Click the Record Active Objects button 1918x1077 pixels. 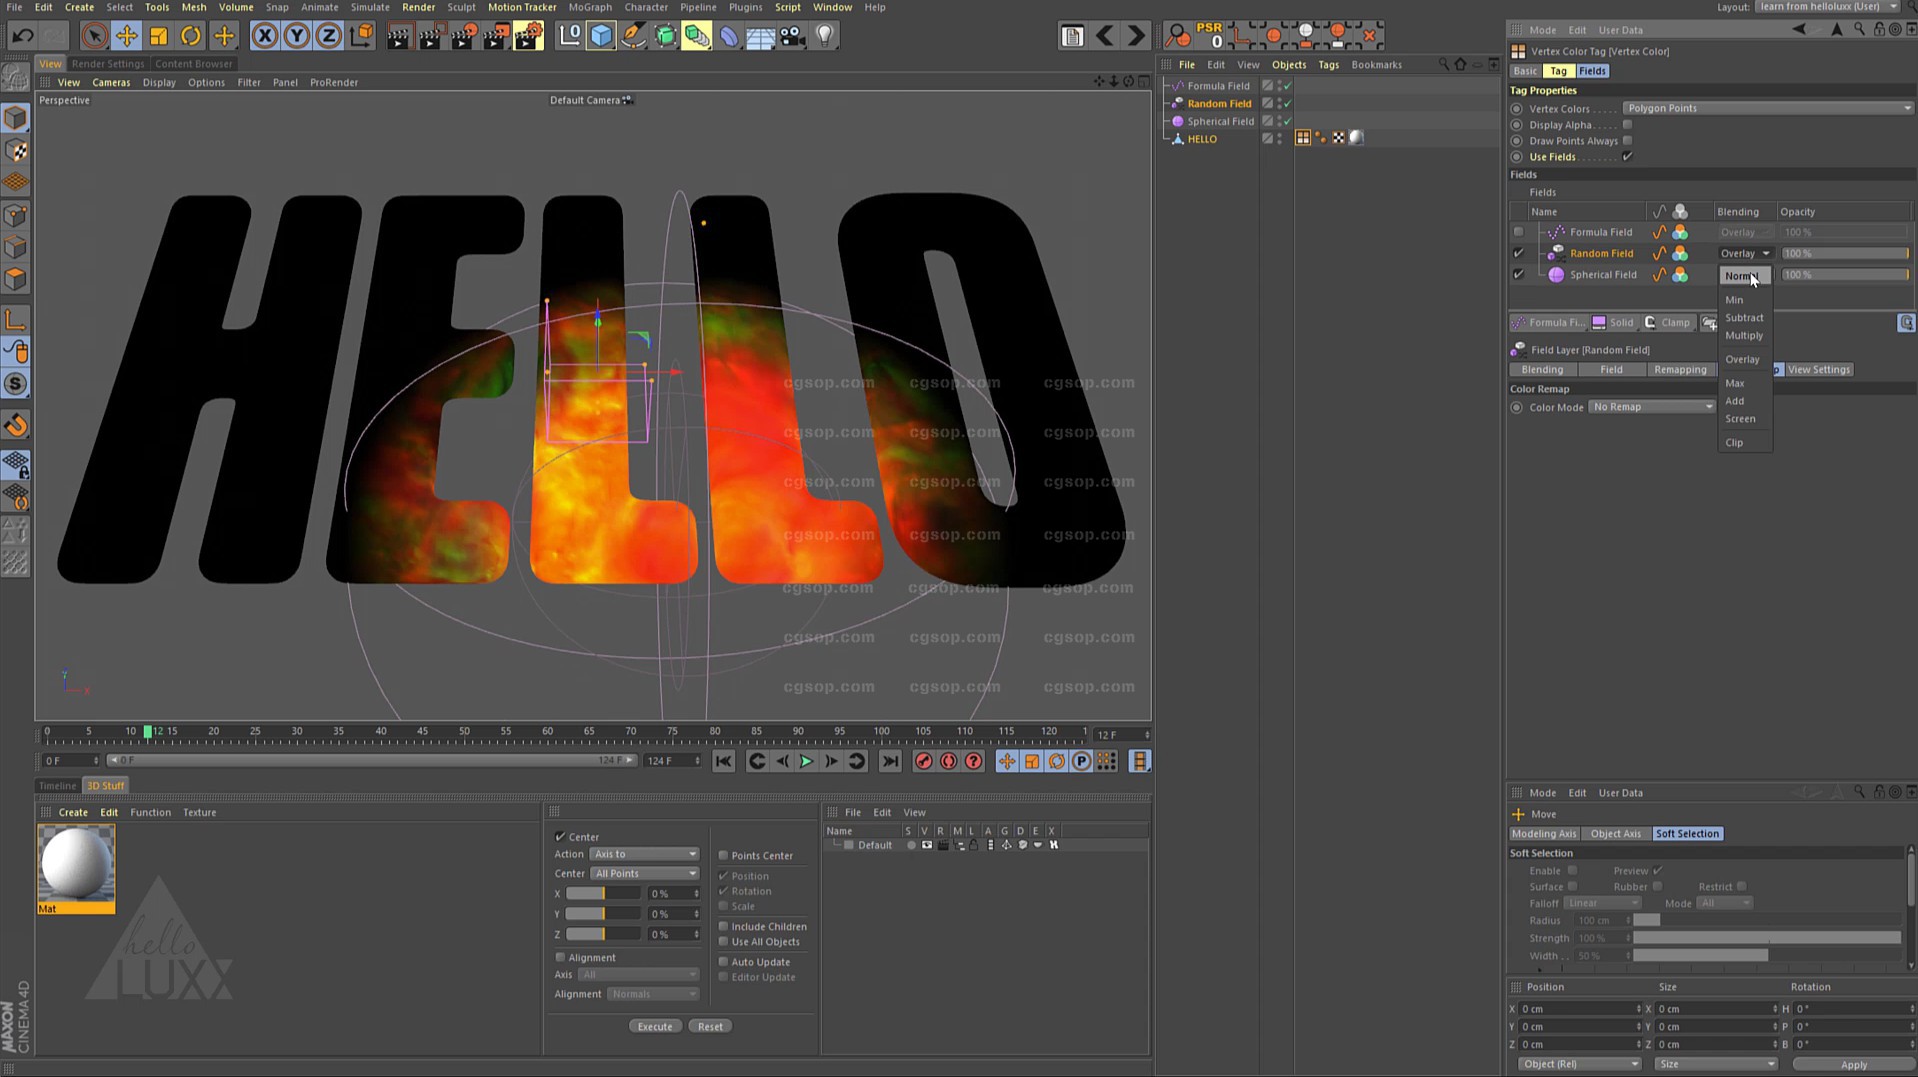(923, 762)
